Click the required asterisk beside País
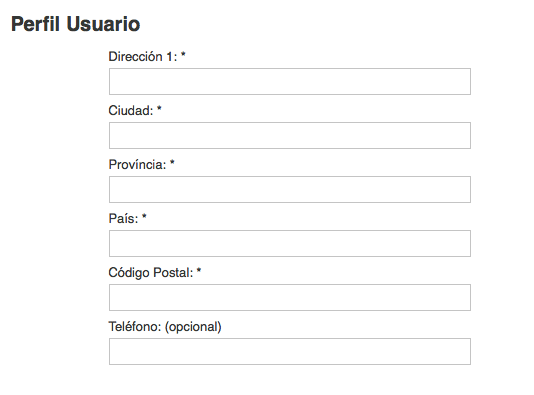The image size is (534, 395). [x=144, y=217]
